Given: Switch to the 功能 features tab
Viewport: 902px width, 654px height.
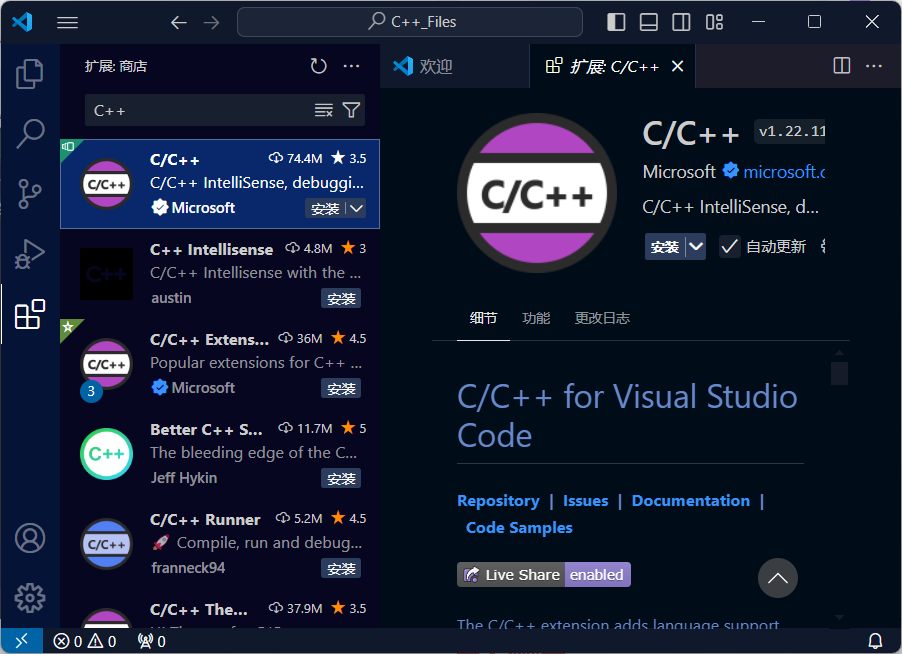Looking at the screenshot, I should pos(536,318).
